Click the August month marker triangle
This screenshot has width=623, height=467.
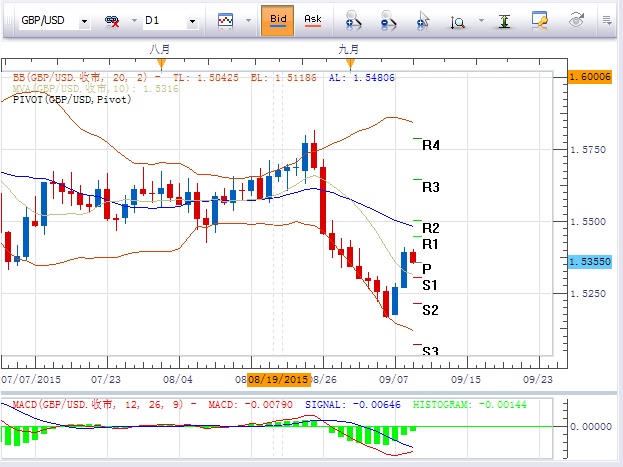click(161, 64)
